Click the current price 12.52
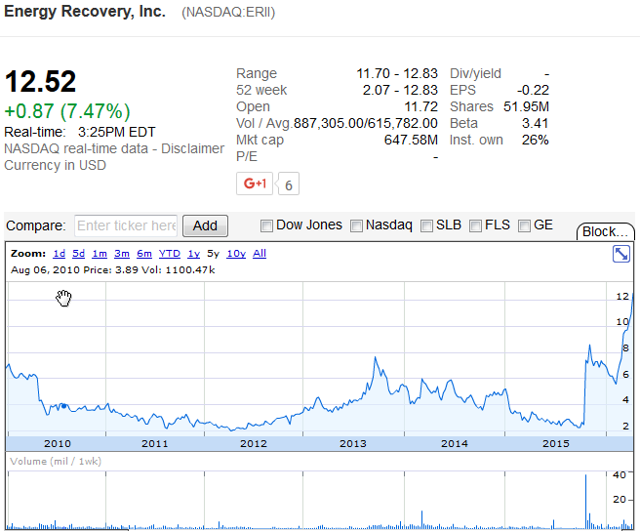Image resolution: width=640 pixels, height=531 pixels. pos(40,82)
